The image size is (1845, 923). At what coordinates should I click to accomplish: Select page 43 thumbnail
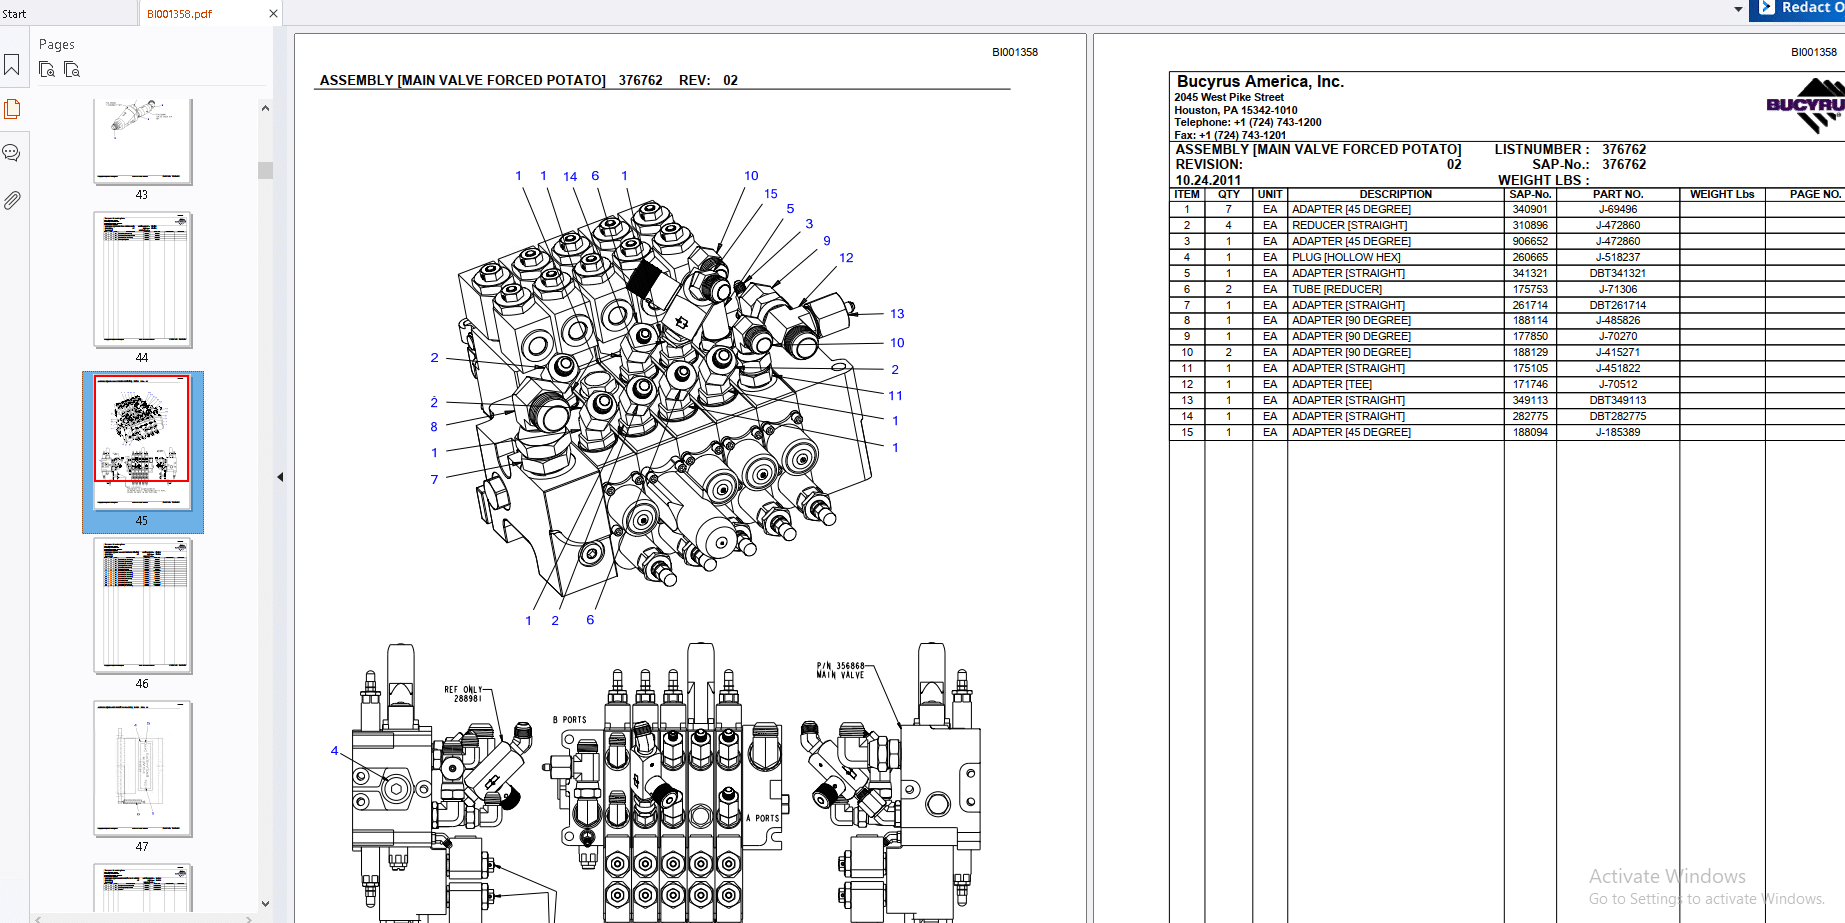[143, 140]
